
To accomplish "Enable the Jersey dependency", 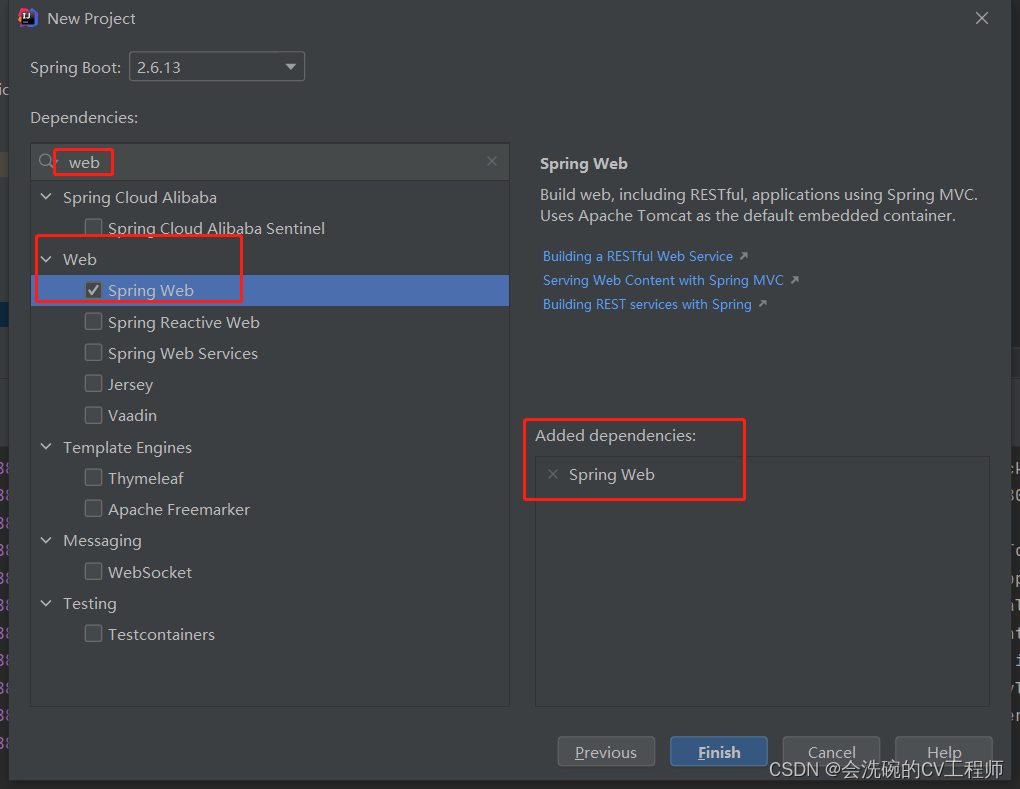I will [94, 384].
